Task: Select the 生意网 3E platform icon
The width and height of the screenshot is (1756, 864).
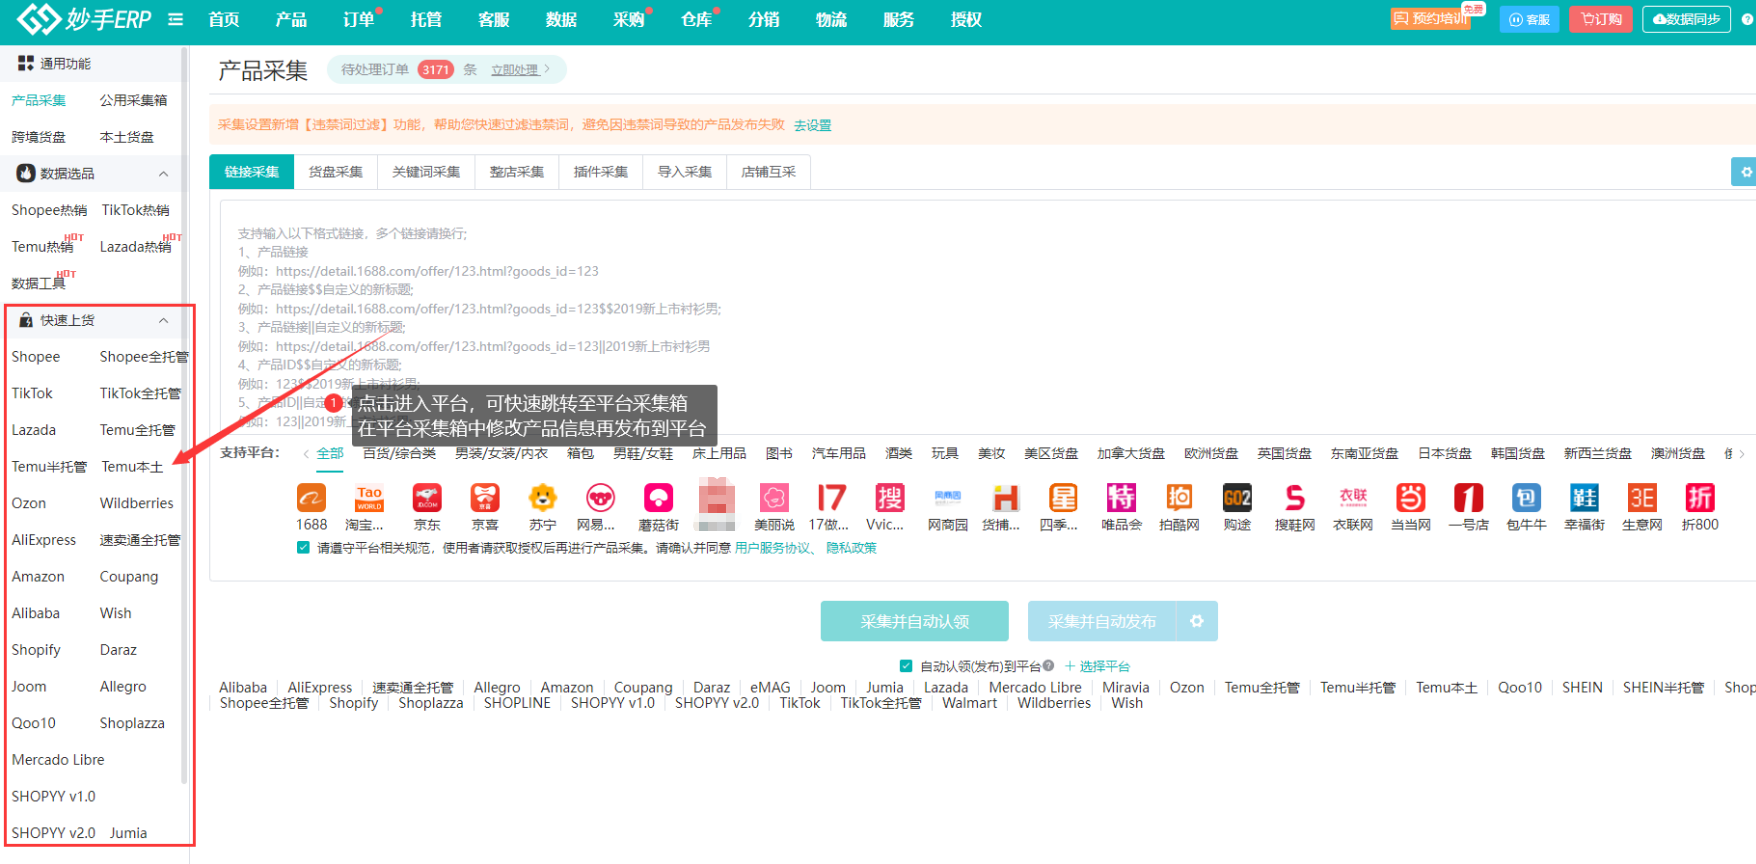Action: point(1642,497)
